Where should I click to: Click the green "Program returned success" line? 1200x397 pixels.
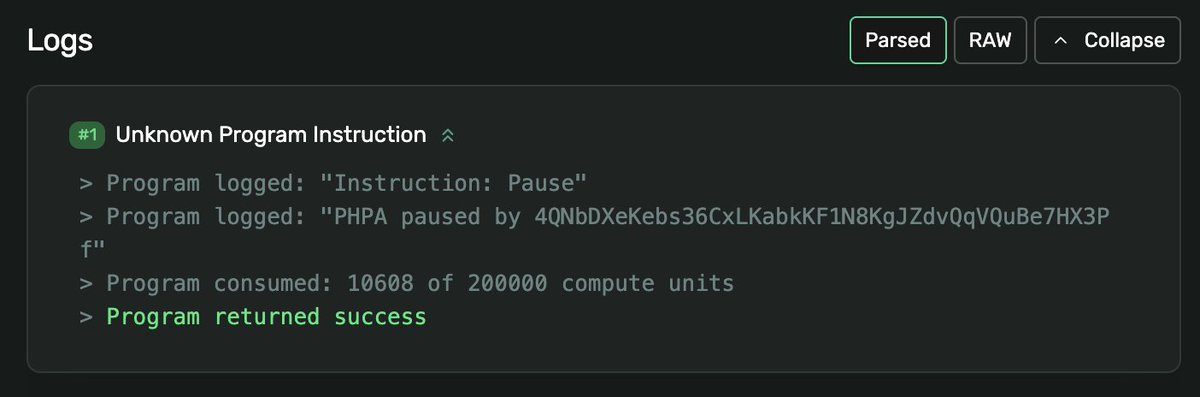click(x=266, y=317)
